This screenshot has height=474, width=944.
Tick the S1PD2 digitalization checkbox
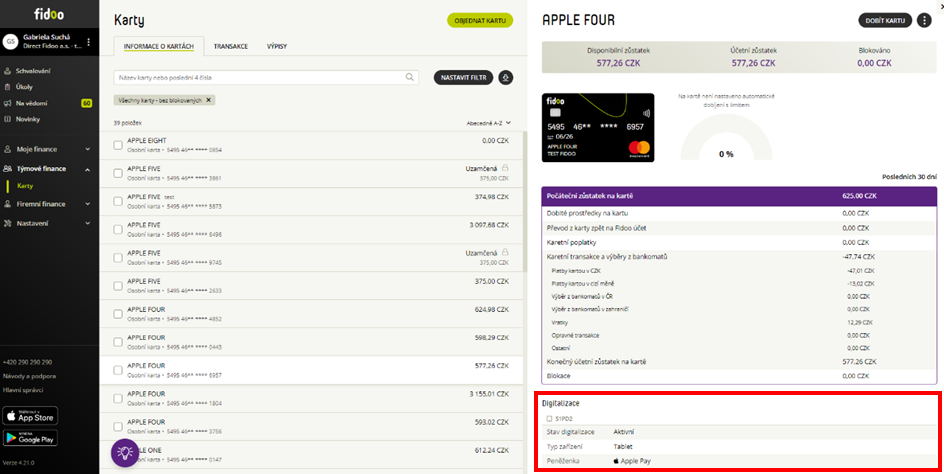(x=549, y=418)
